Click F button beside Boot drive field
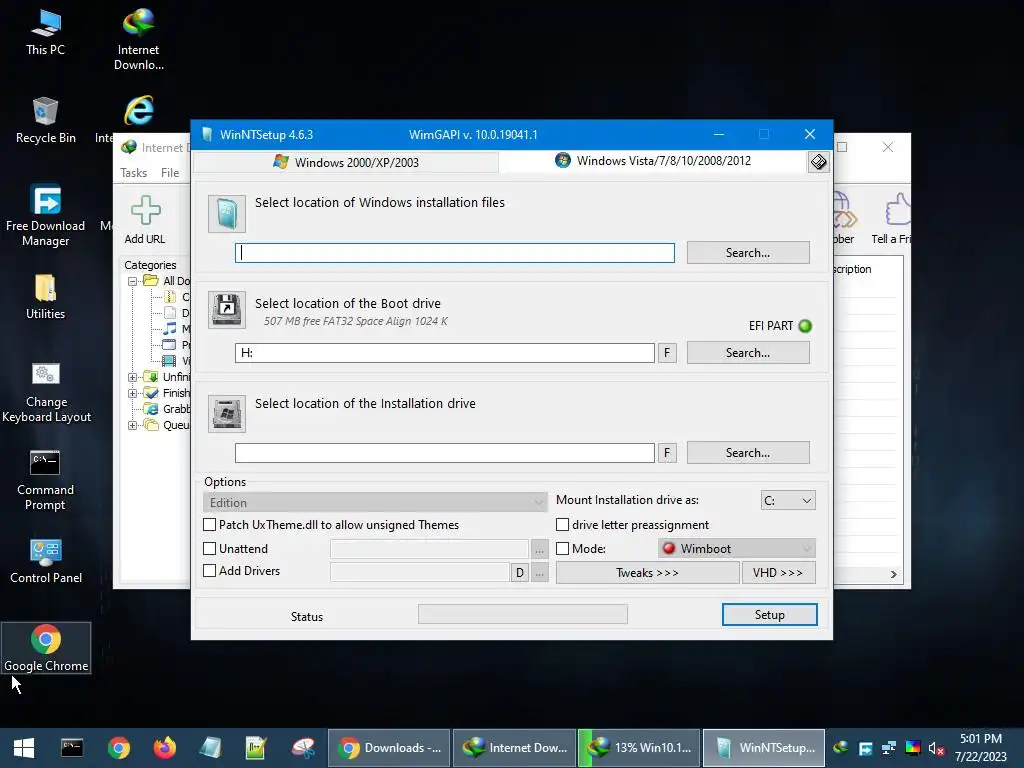Viewport: 1024px width, 768px height. [667, 353]
